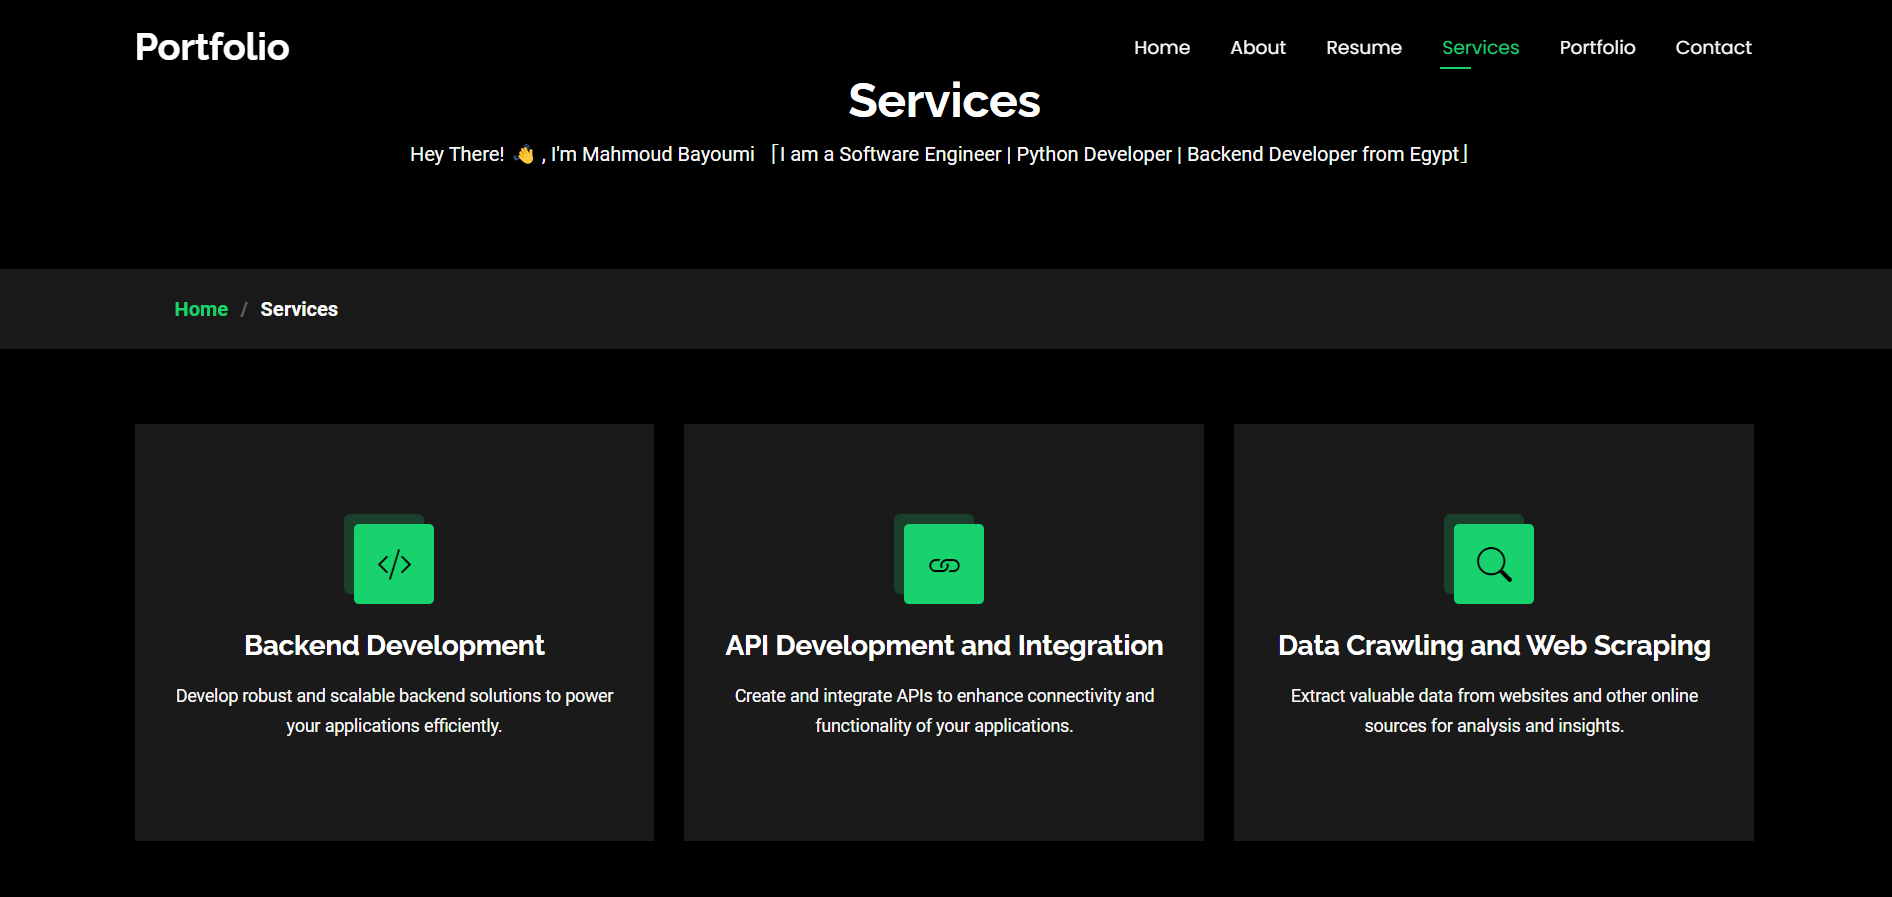The height and width of the screenshot is (897, 1892).
Task: Go to the About page
Action: (1258, 47)
